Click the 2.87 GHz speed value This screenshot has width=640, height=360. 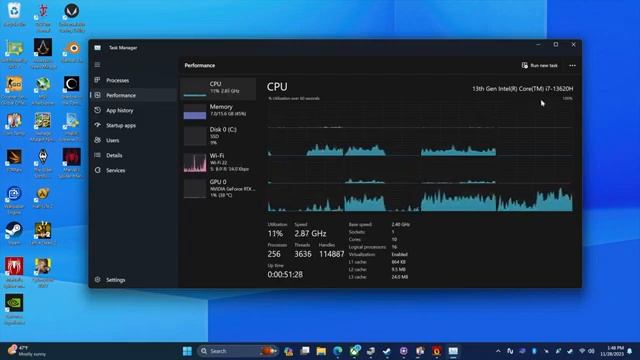(310, 233)
